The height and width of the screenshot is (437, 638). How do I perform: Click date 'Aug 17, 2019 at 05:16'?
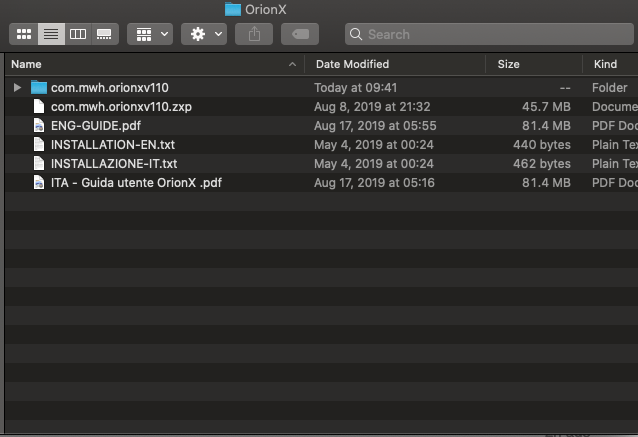pyautogui.click(x=374, y=183)
